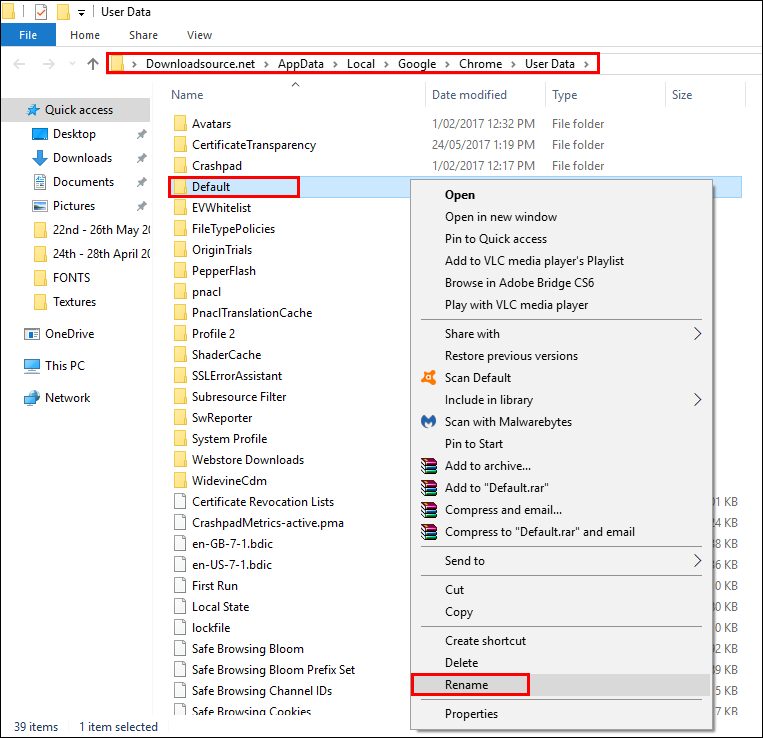Expand the chevron after User Data breadcrumb
Screen dimensions: 763x738
pyautogui.click(x=586, y=64)
